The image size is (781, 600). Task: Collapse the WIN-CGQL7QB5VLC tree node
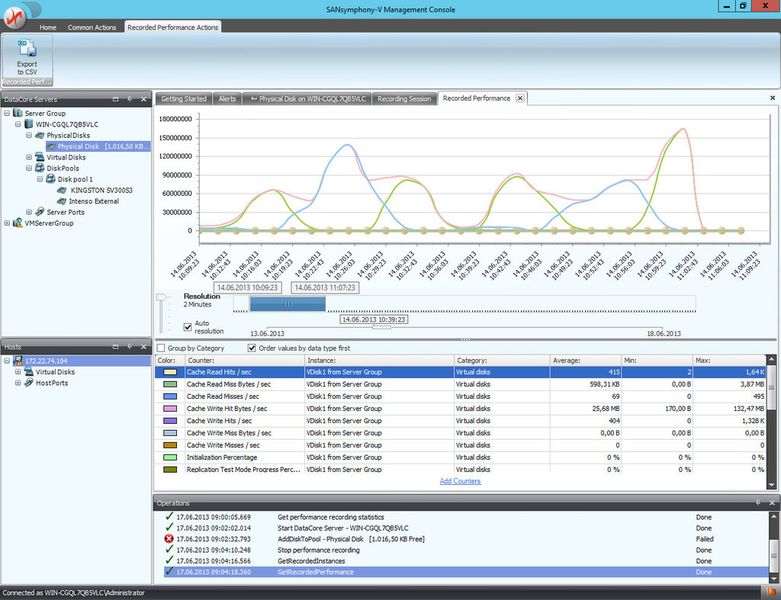click(18, 124)
